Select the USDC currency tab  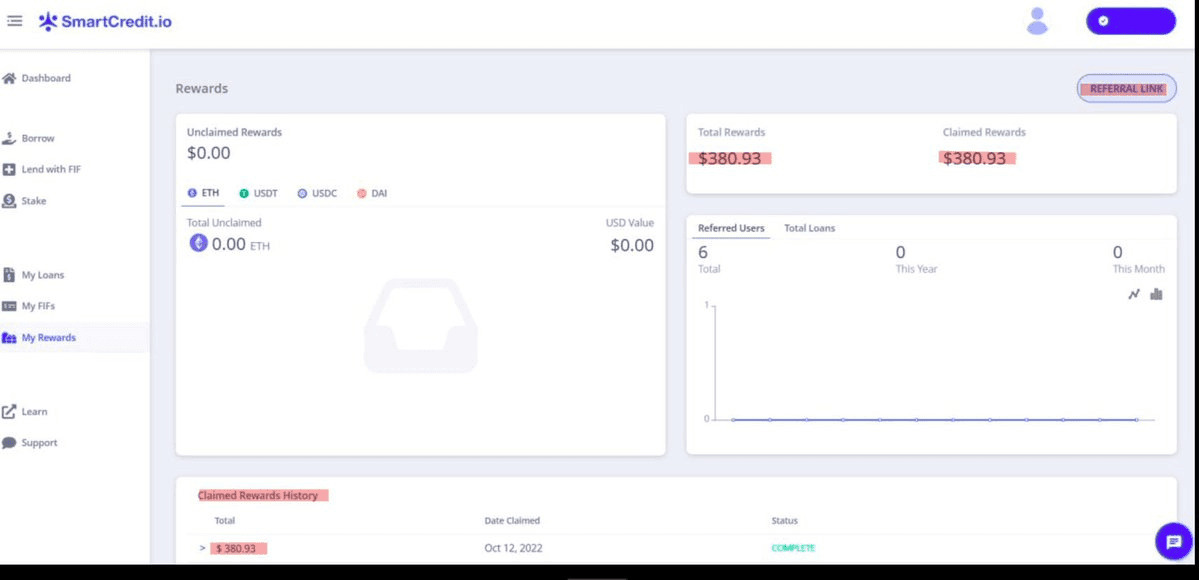point(317,194)
